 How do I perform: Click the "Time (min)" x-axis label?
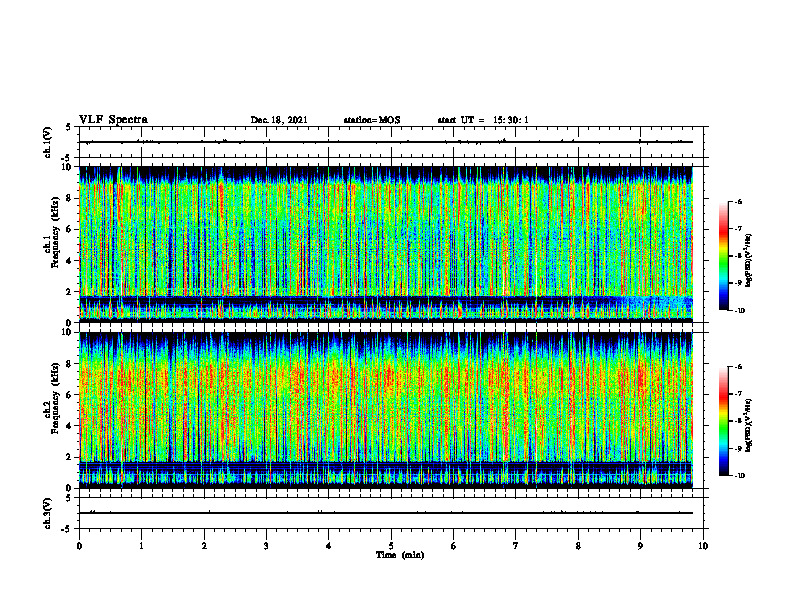(x=400, y=555)
